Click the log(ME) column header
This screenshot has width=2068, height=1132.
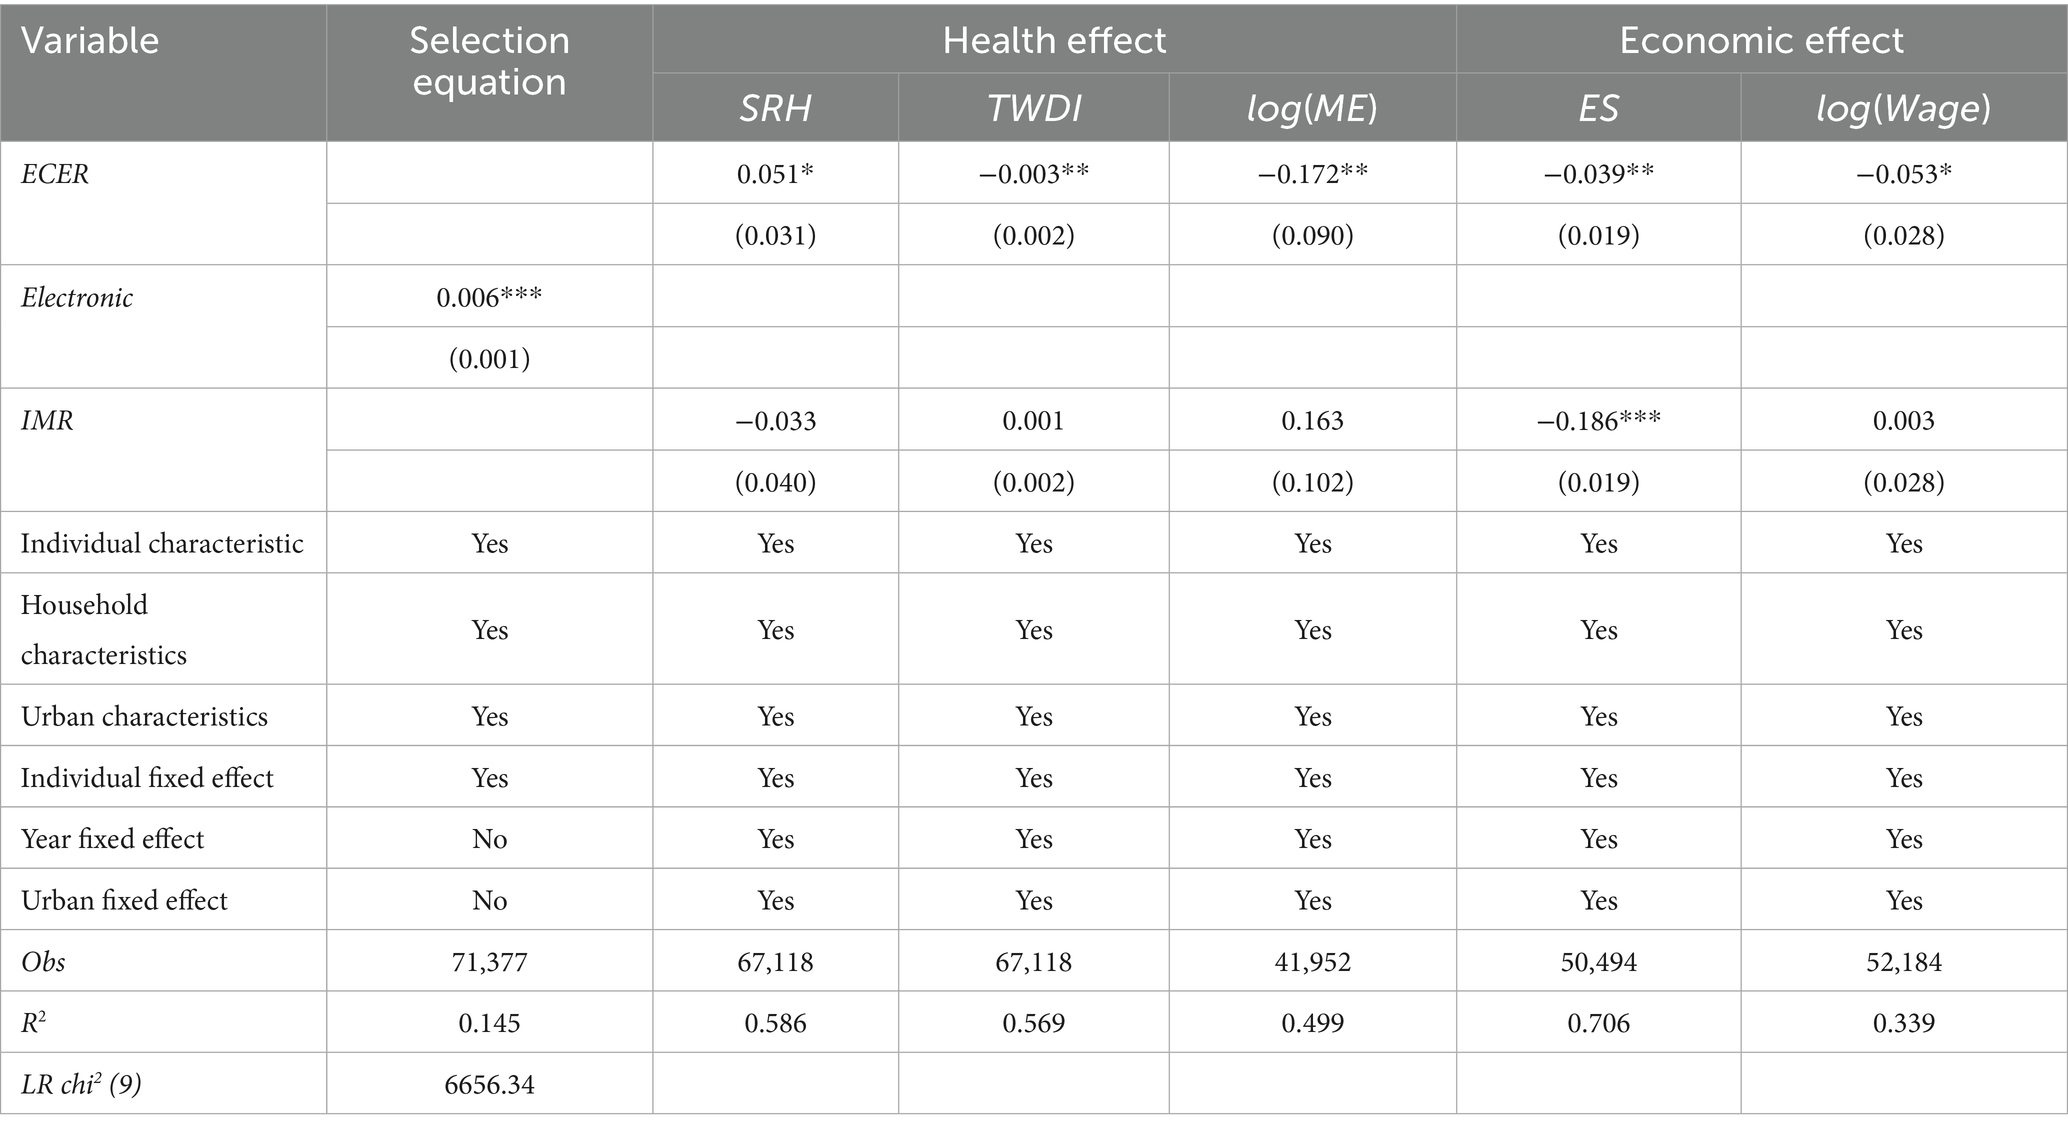[1312, 108]
